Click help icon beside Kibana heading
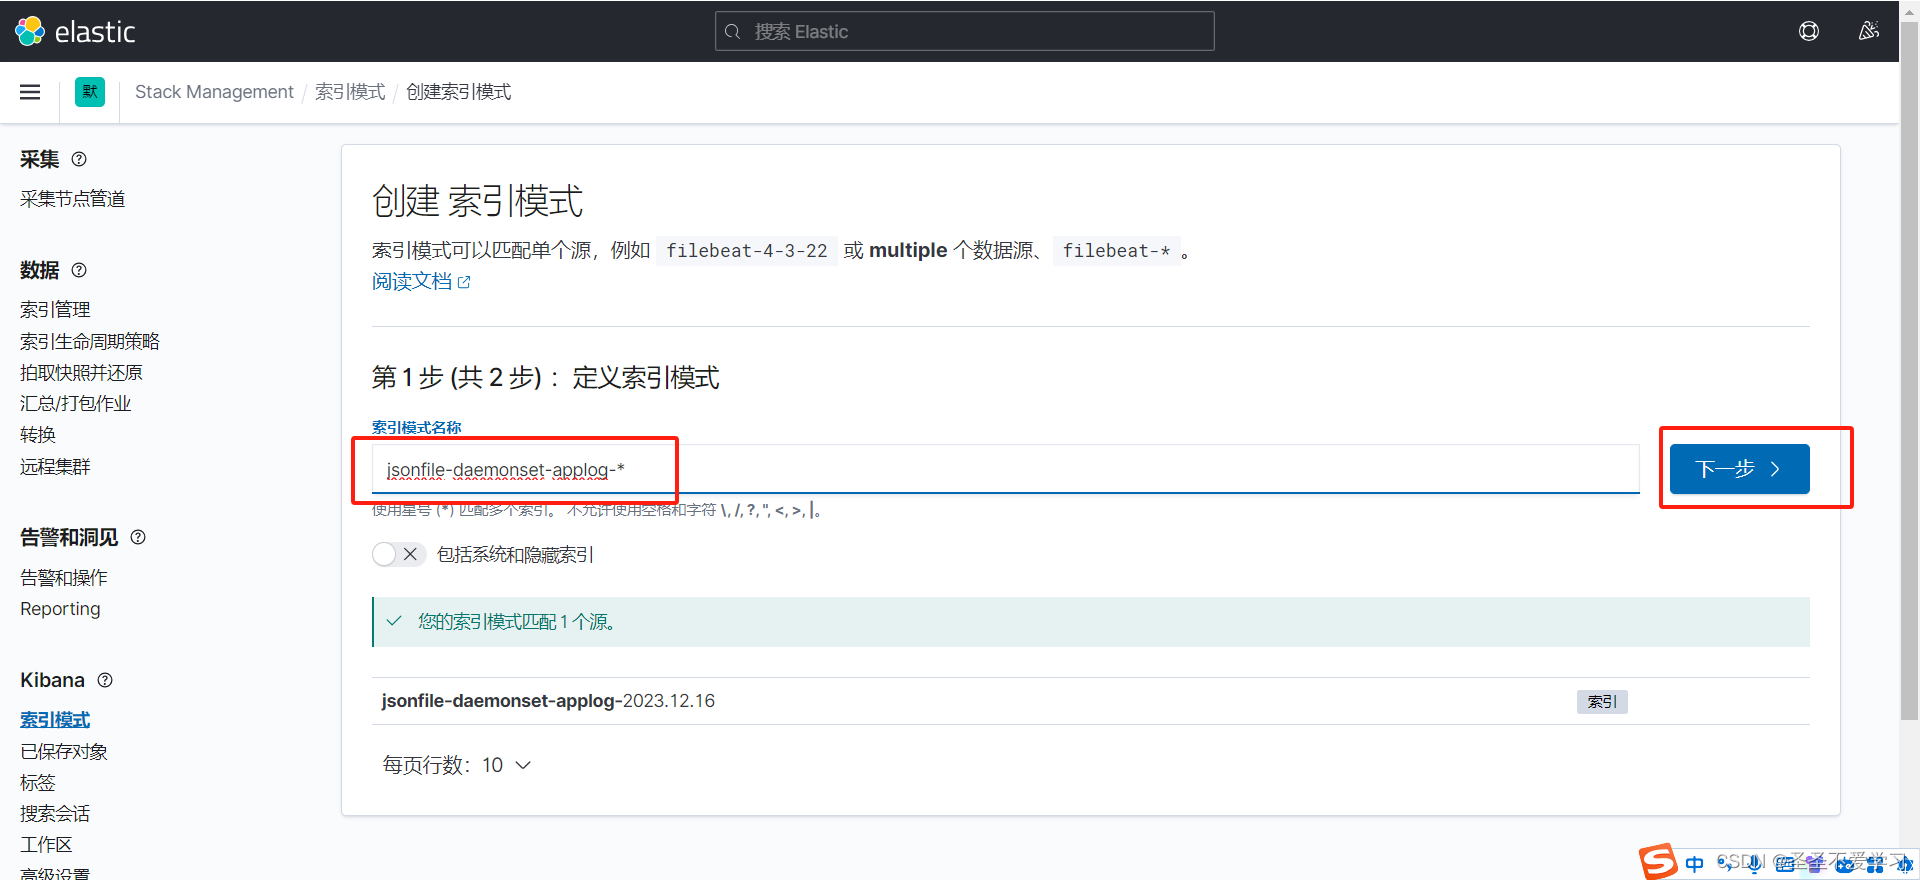 click(105, 680)
